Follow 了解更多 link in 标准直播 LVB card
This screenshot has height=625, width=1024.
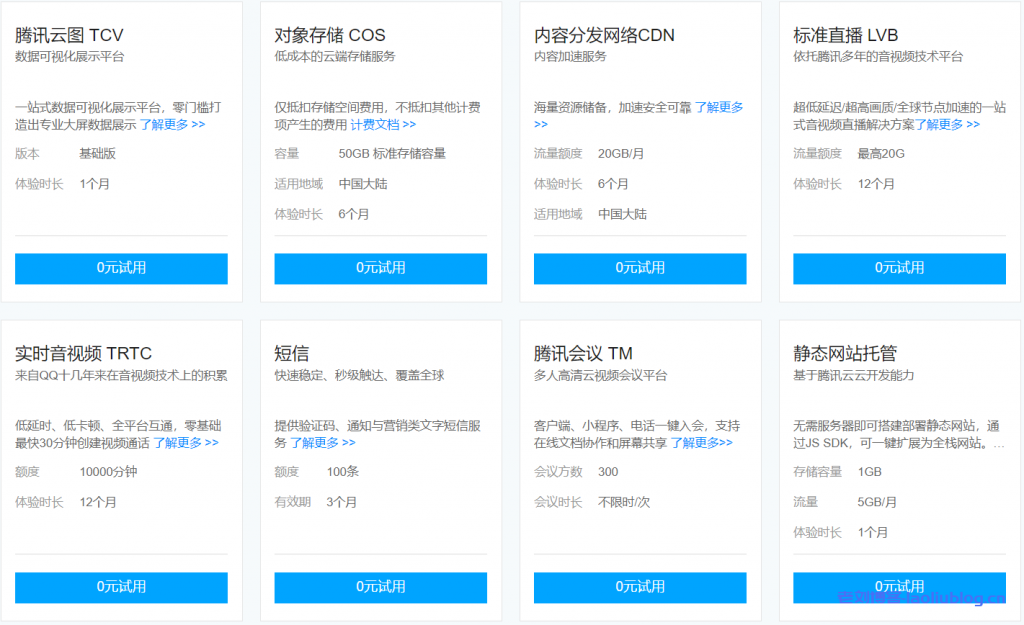click(947, 125)
